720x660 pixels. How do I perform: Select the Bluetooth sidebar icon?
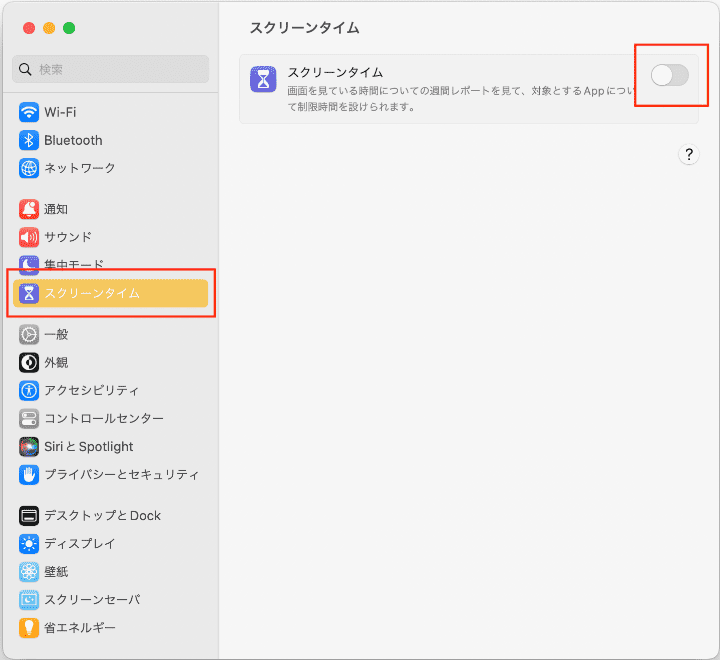(29, 140)
